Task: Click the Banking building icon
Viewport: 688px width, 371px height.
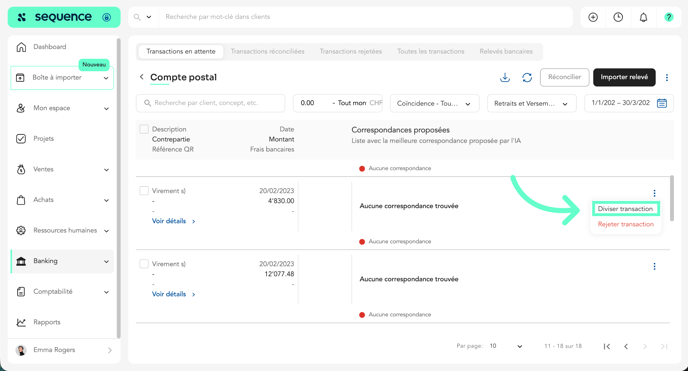Action: click(21, 261)
